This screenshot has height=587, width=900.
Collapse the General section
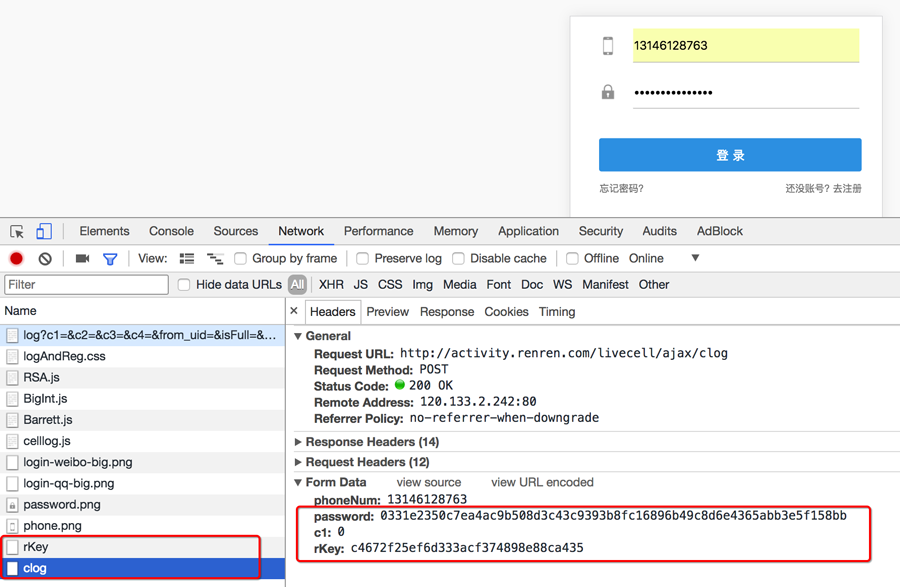pos(298,336)
